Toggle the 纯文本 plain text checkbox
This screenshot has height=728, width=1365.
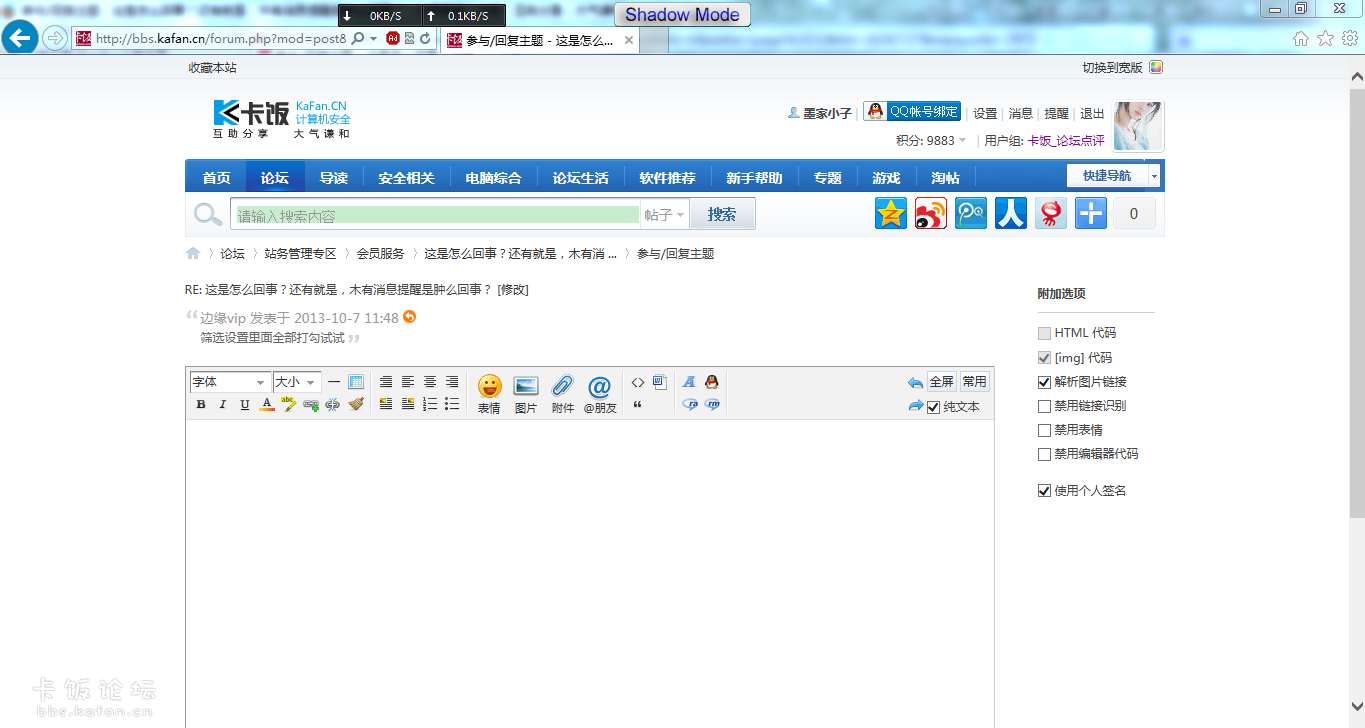click(933, 407)
